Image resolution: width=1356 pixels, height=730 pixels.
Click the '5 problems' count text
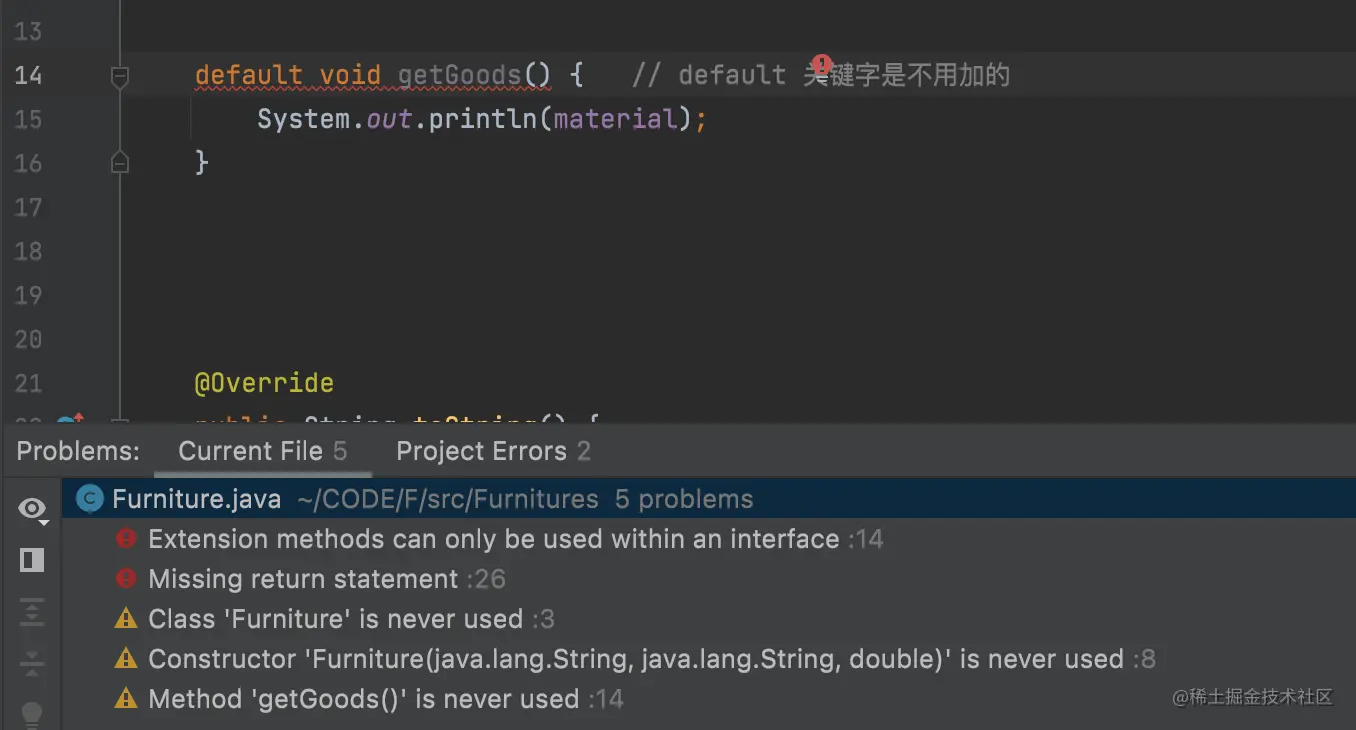coord(684,499)
